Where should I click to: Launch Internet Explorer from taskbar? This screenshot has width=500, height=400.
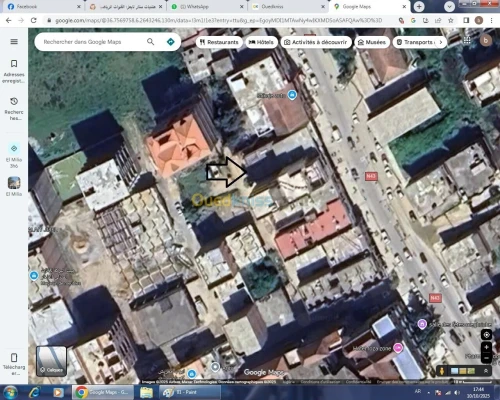point(34,392)
